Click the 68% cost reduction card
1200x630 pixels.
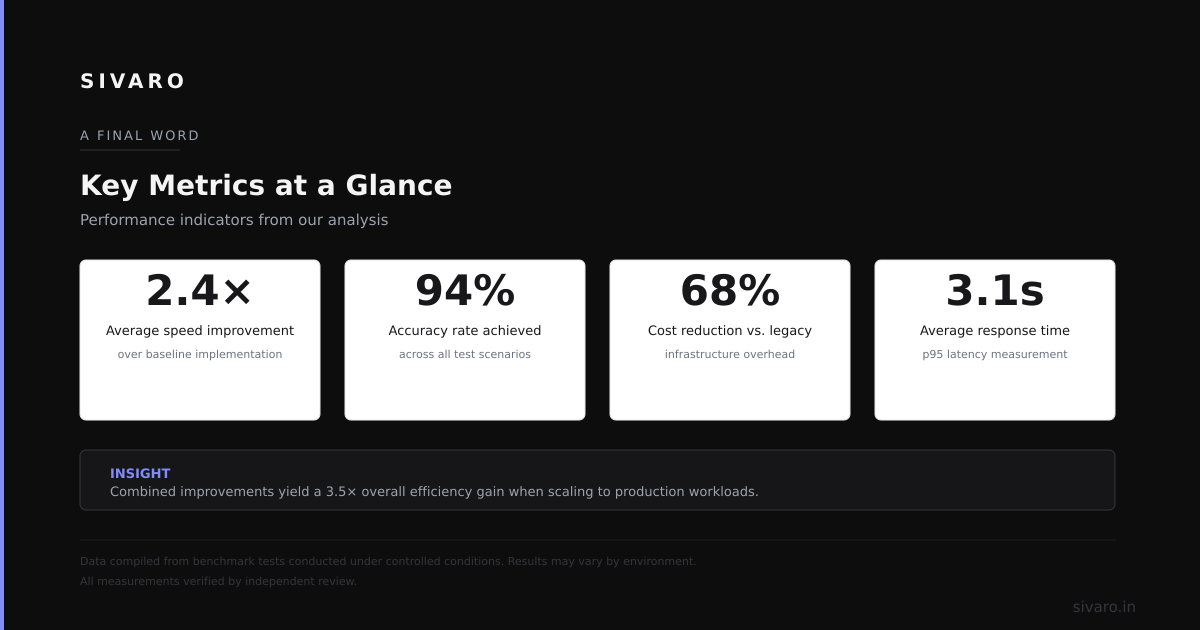730,340
